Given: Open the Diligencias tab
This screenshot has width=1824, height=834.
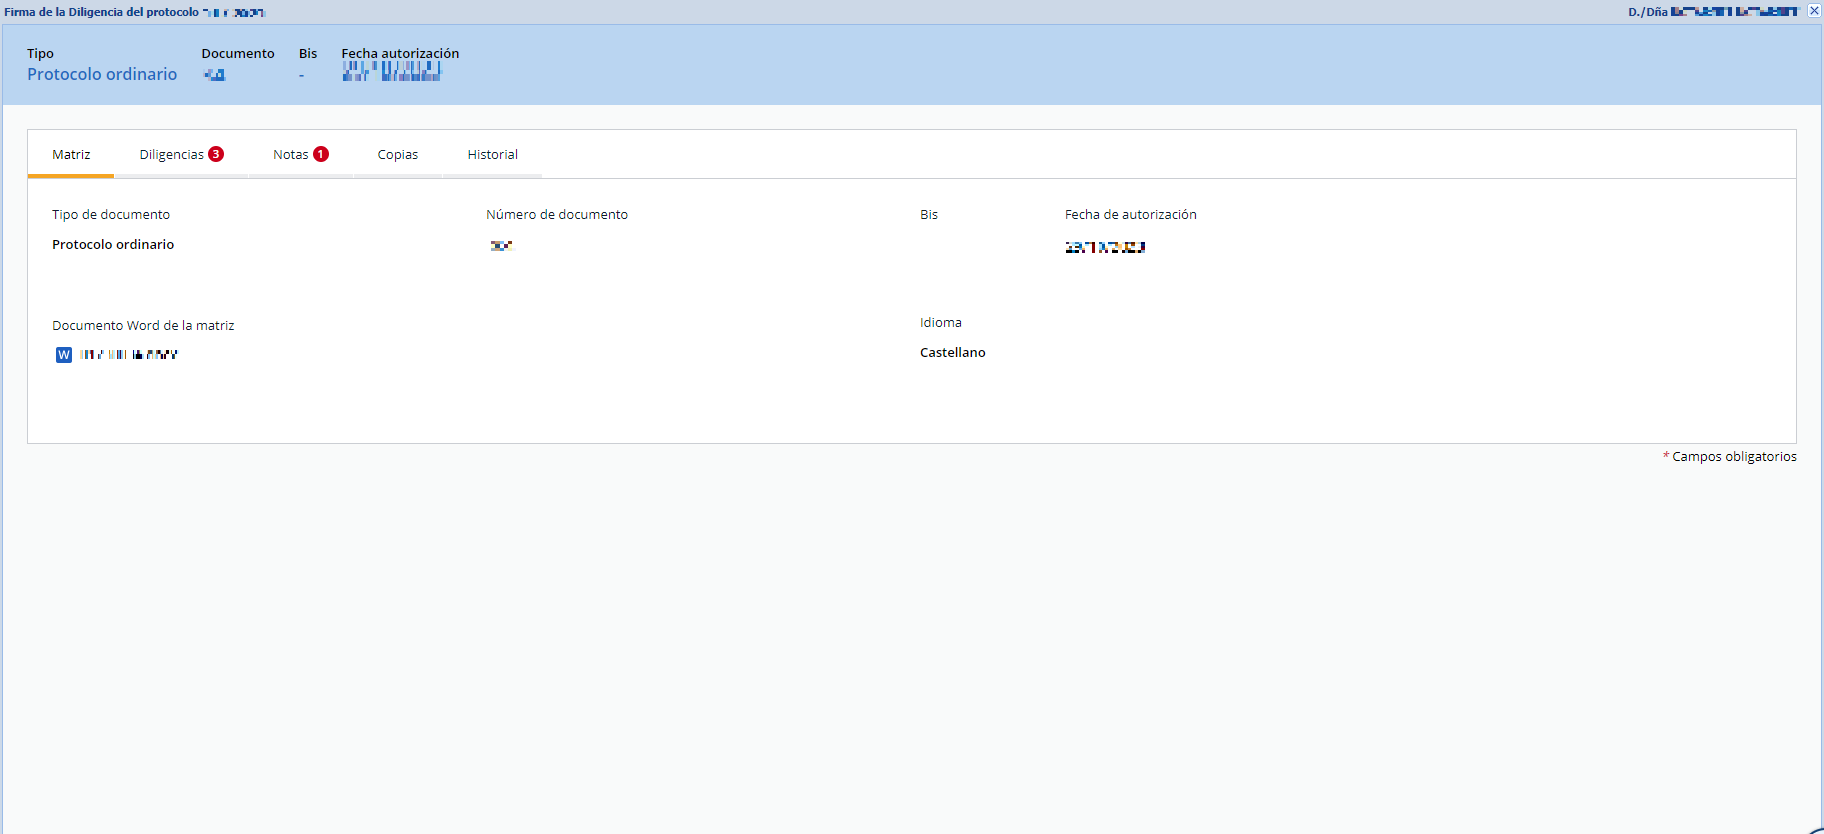Looking at the screenshot, I should click(x=171, y=155).
